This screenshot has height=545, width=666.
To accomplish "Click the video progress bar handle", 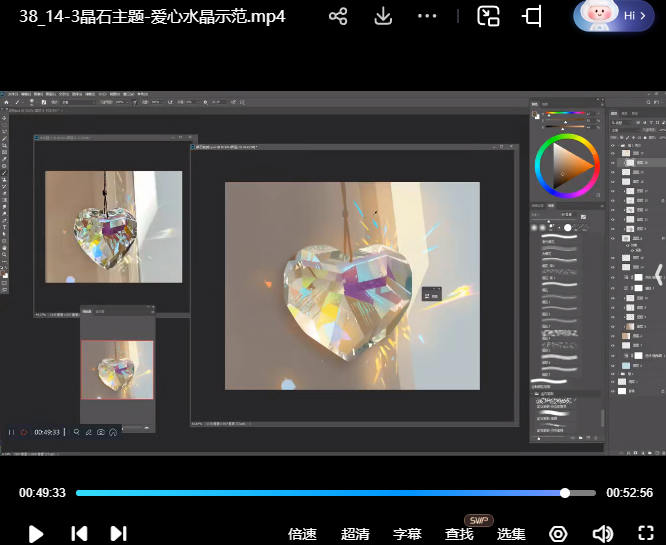I will (565, 493).
